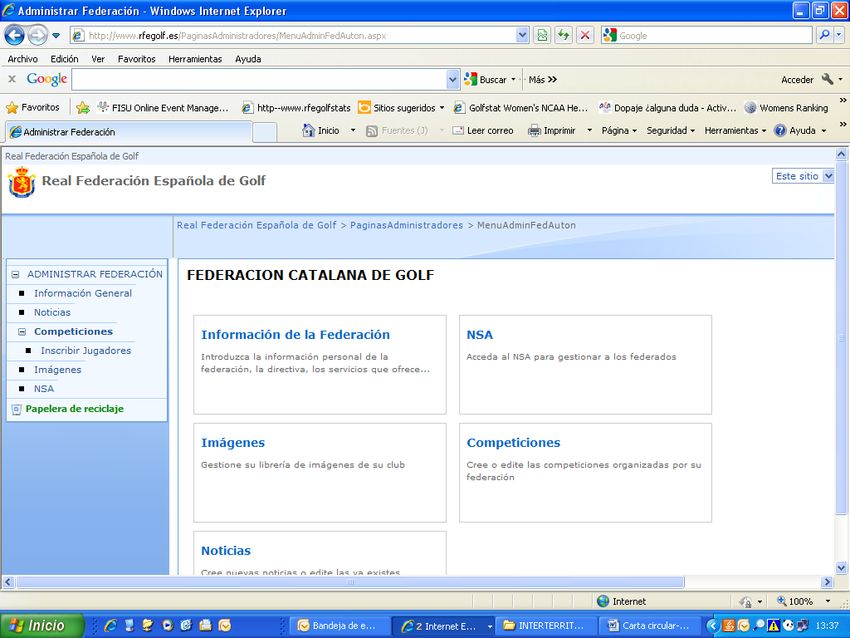Screen dimensions: 850x638
Task: Click the Papelera de reciclaje bin icon
Action: click(16, 409)
